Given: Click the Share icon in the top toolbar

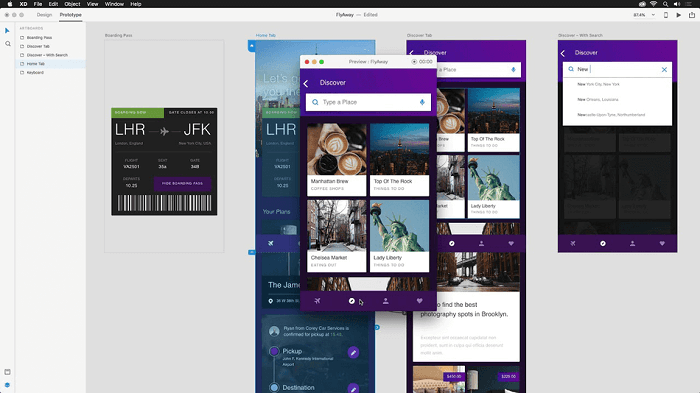Looking at the screenshot, I should coord(692,15).
